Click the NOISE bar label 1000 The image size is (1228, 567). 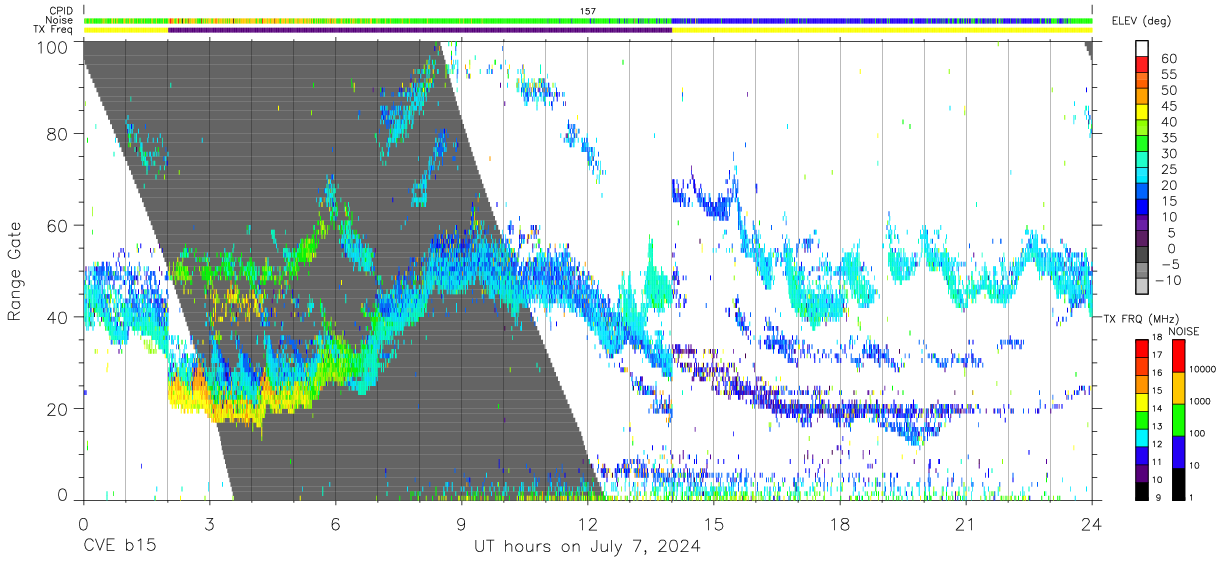(x=1202, y=401)
